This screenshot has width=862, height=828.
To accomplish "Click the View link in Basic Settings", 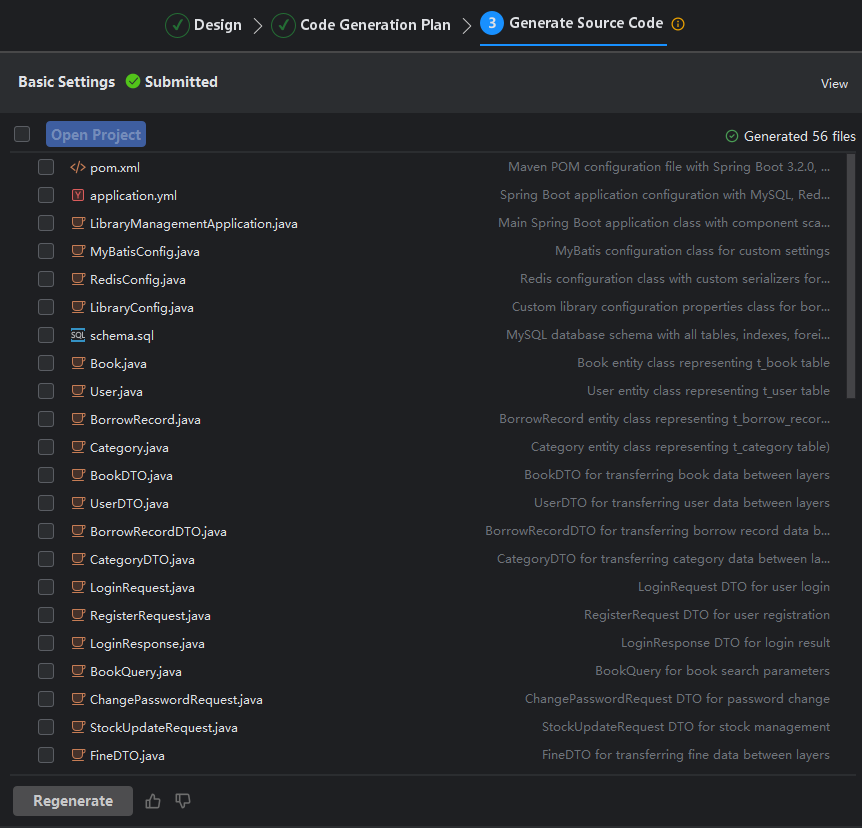I will [x=834, y=84].
